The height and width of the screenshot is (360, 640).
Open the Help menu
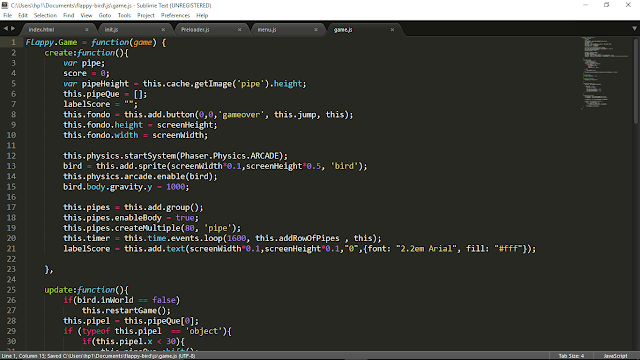202,16
